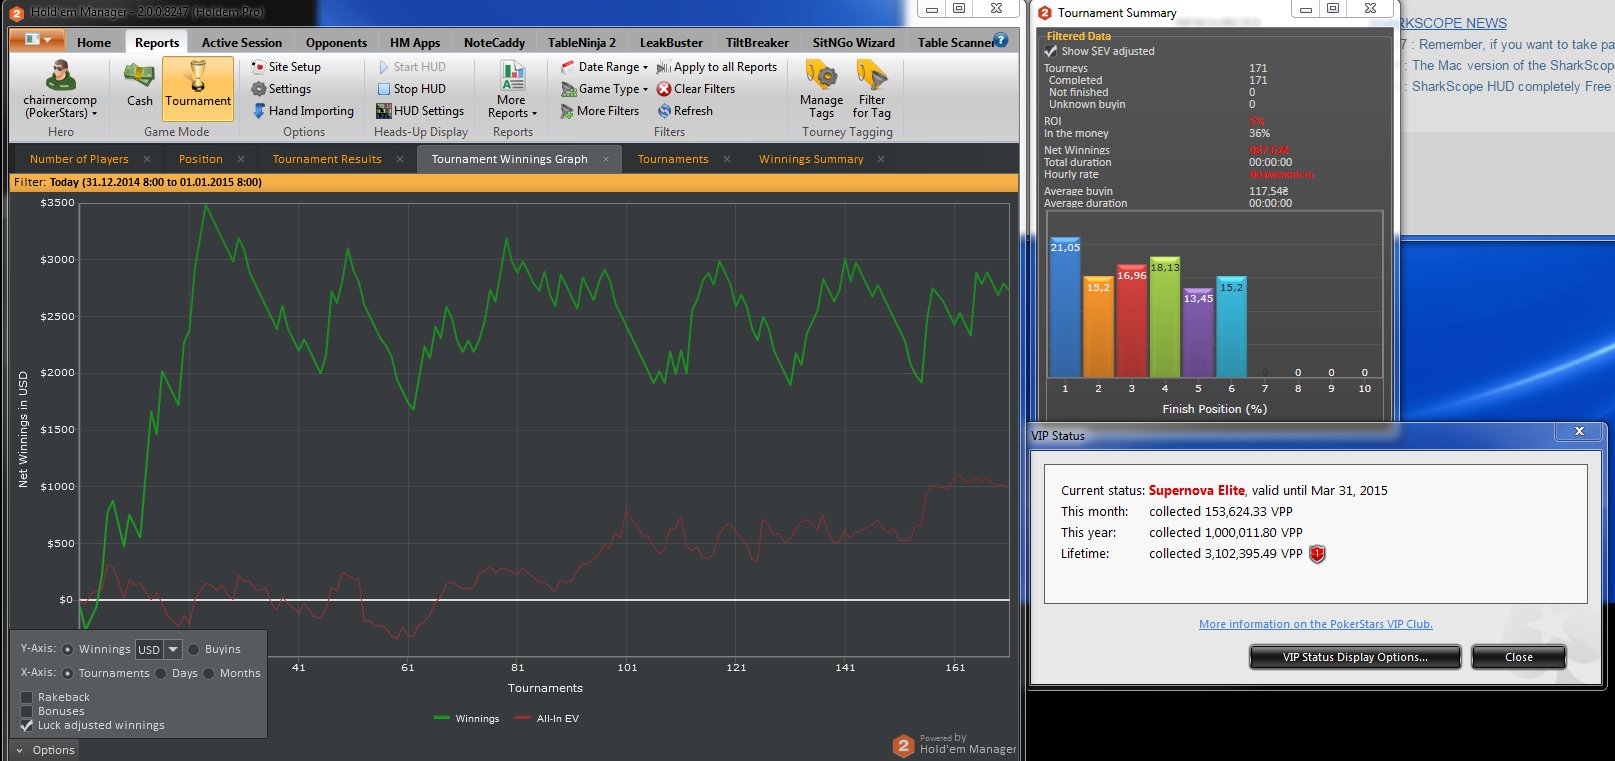Screen dimensions: 1615x761
Task: Open the More Reports menu
Action: pos(512,90)
